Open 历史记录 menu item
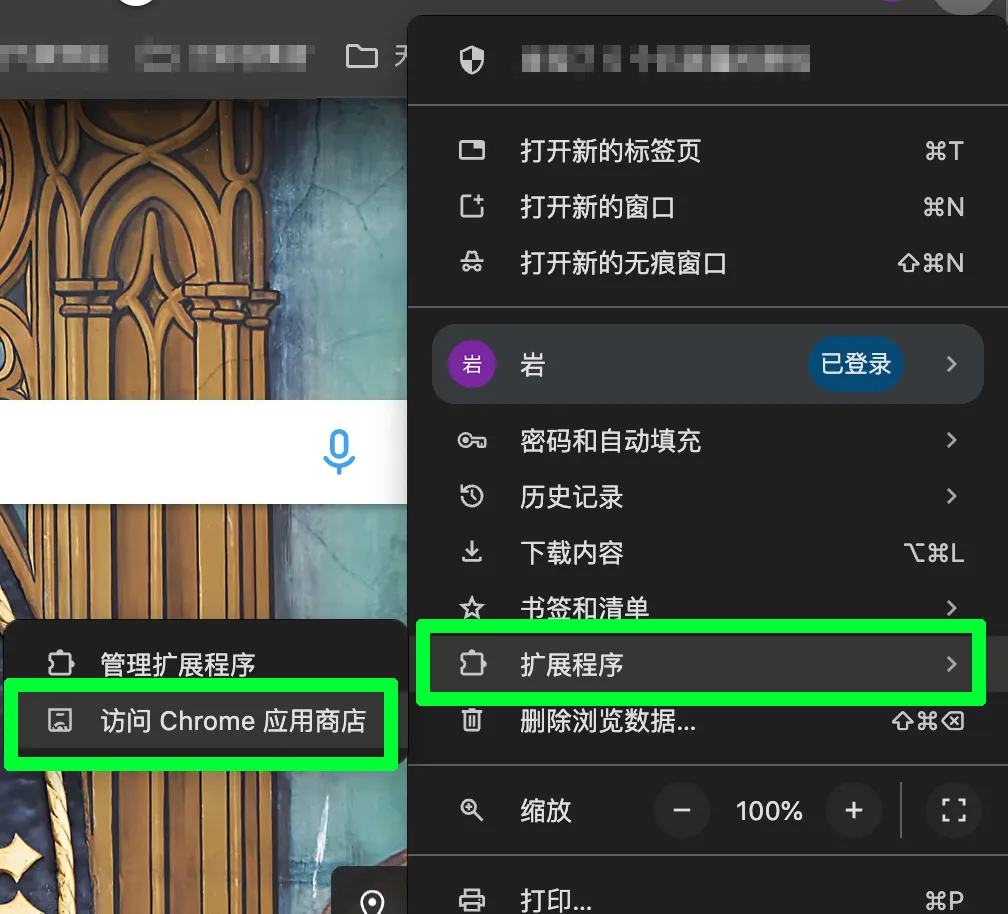This screenshot has width=1008, height=914. (707, 496)
